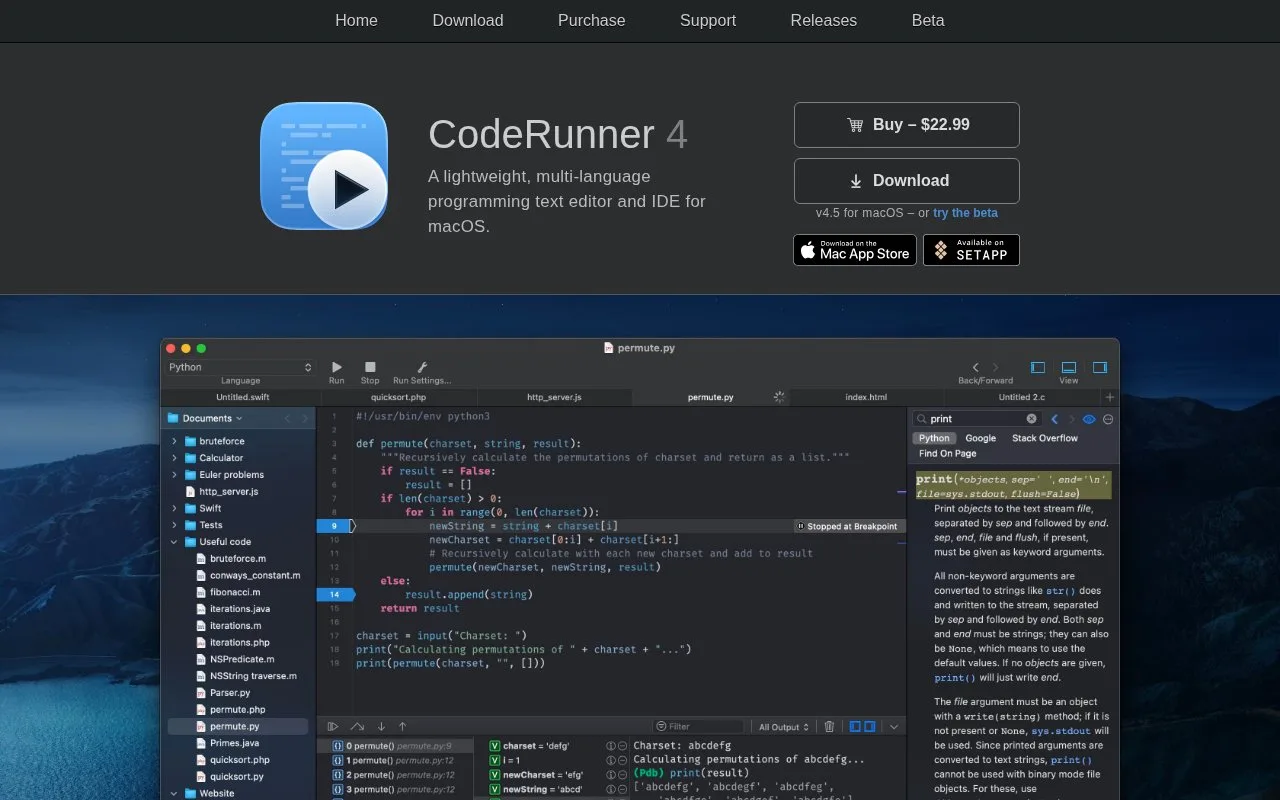Viewport: 1280px width, 800px height.
Task: Expand the Tests folder
Action: tap(174, 525)
